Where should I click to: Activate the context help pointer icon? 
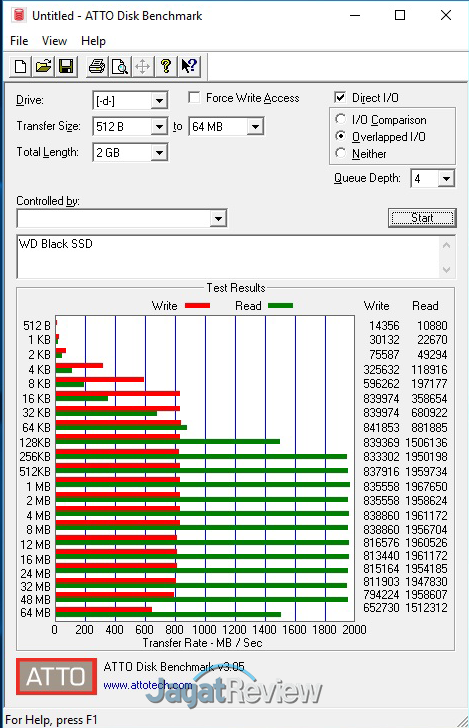[189, 66]
